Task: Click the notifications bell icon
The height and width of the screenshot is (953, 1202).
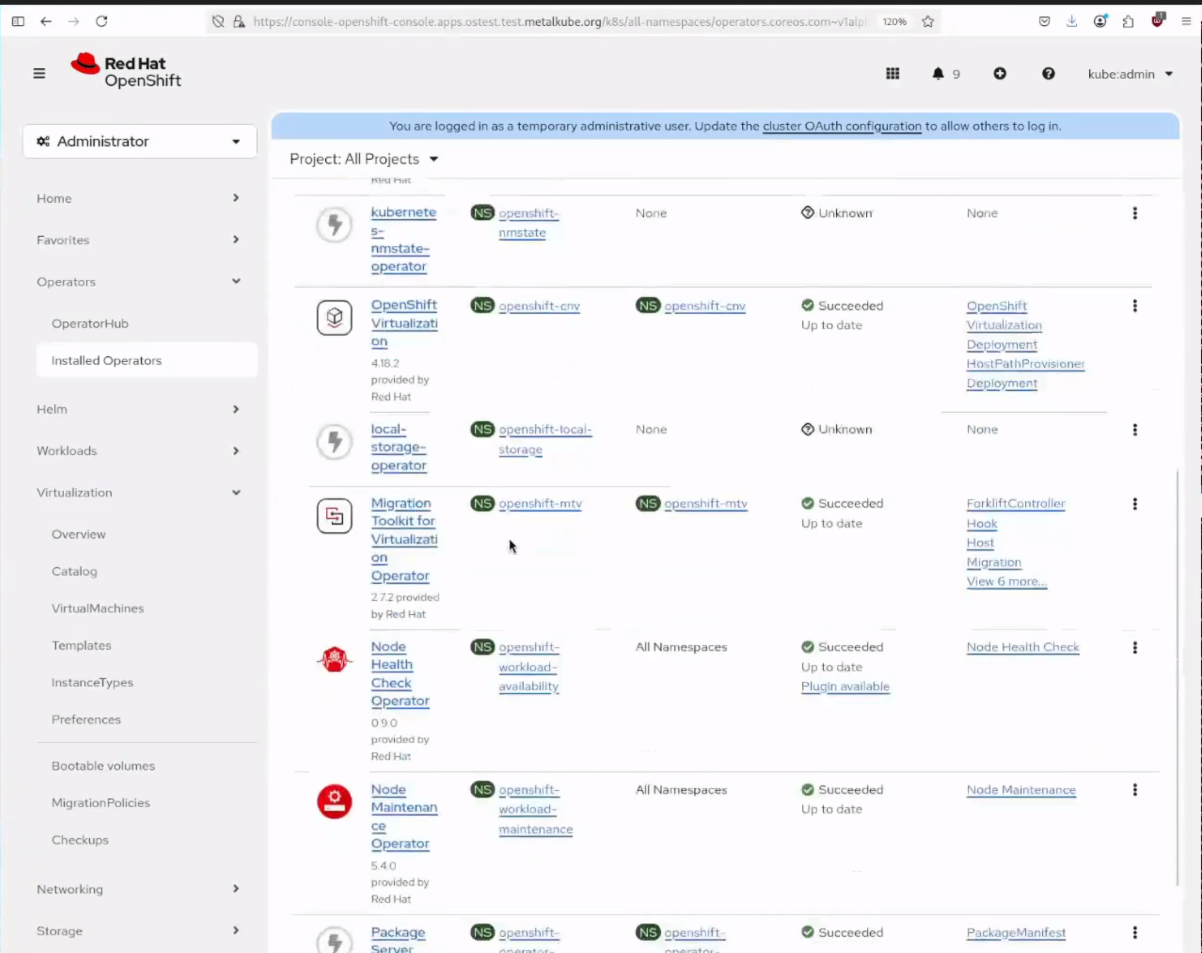Action: click(938, 74)
